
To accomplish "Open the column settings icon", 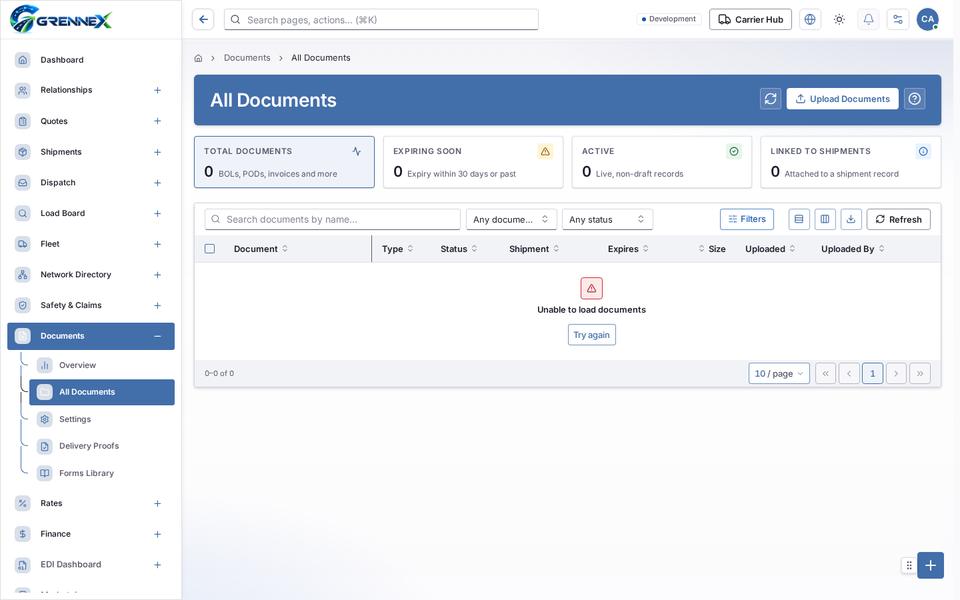I will 825,219.
